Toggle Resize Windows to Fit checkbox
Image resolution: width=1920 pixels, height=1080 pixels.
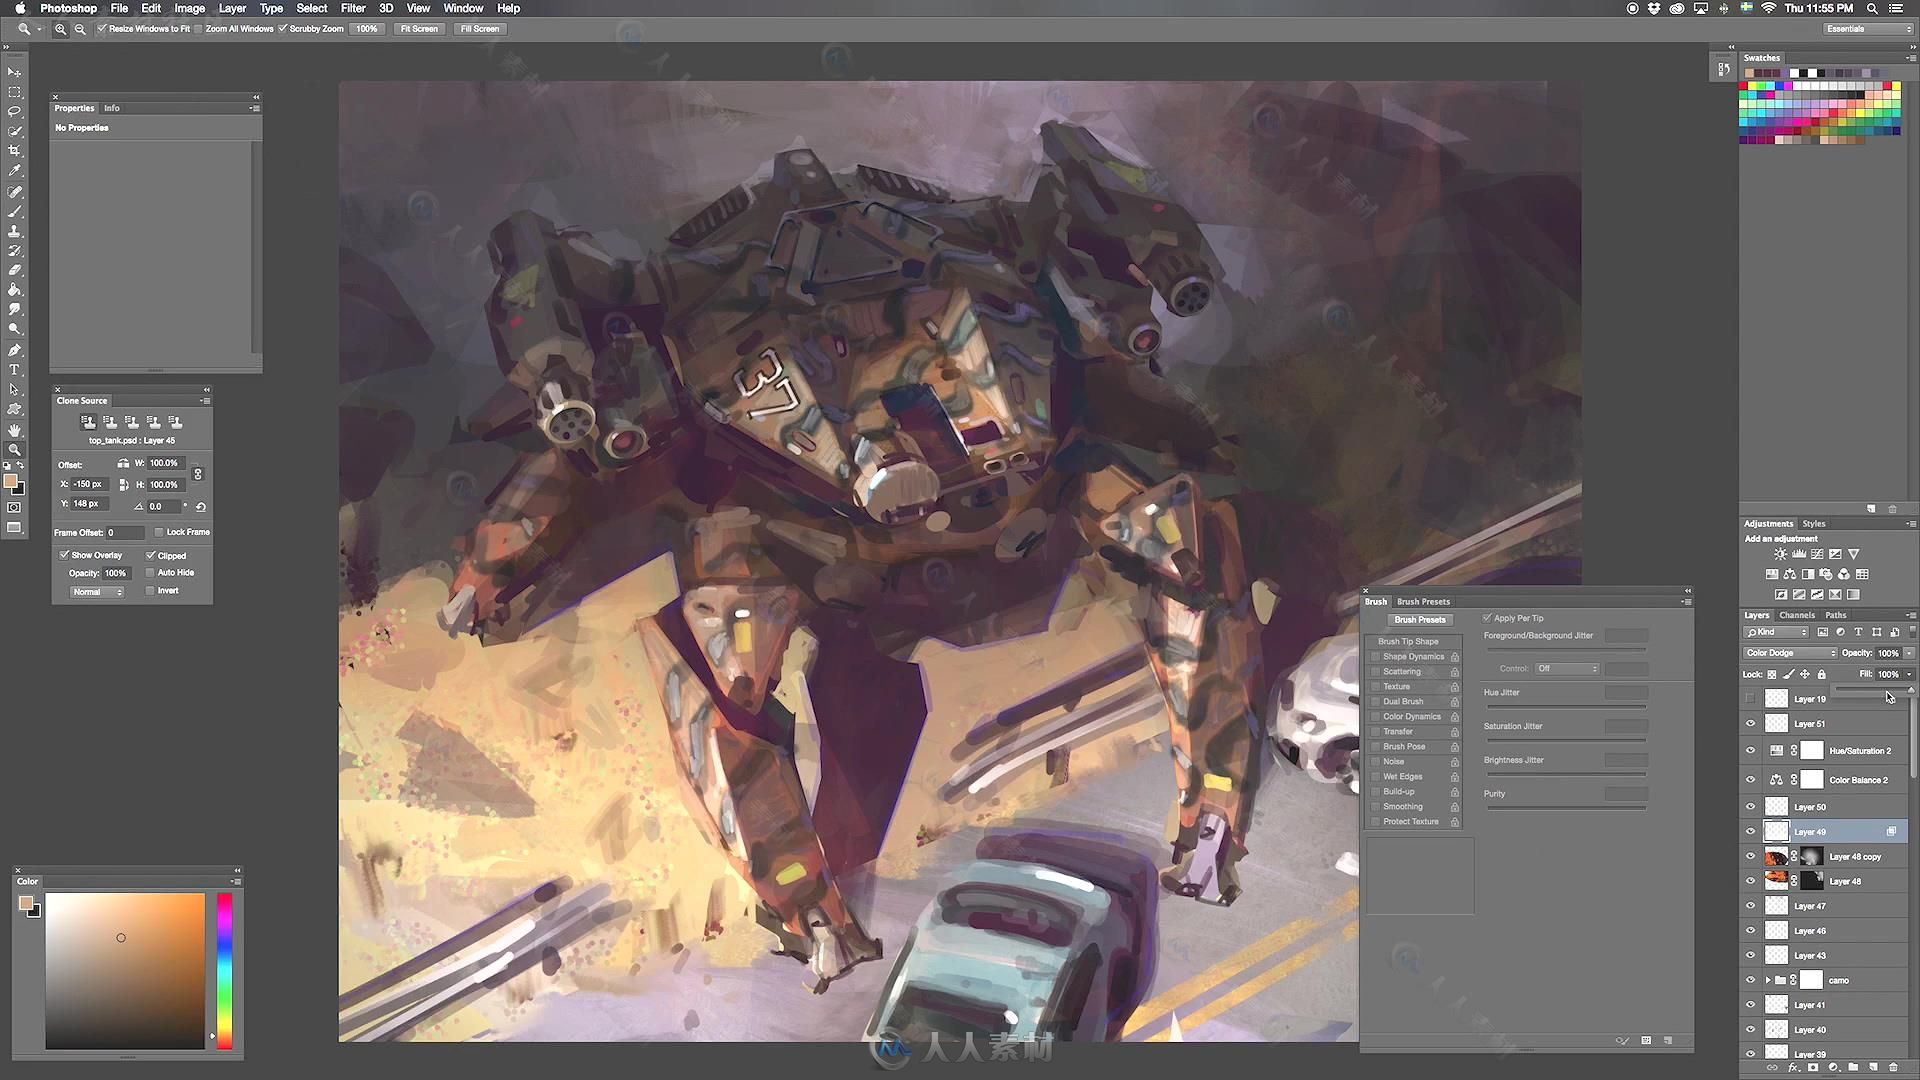click(x=102, y=29)
